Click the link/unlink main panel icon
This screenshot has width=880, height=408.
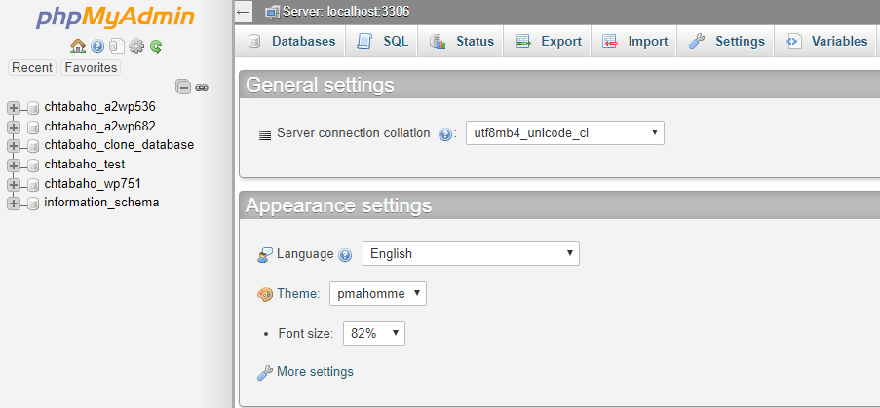[x=202, y=87]
